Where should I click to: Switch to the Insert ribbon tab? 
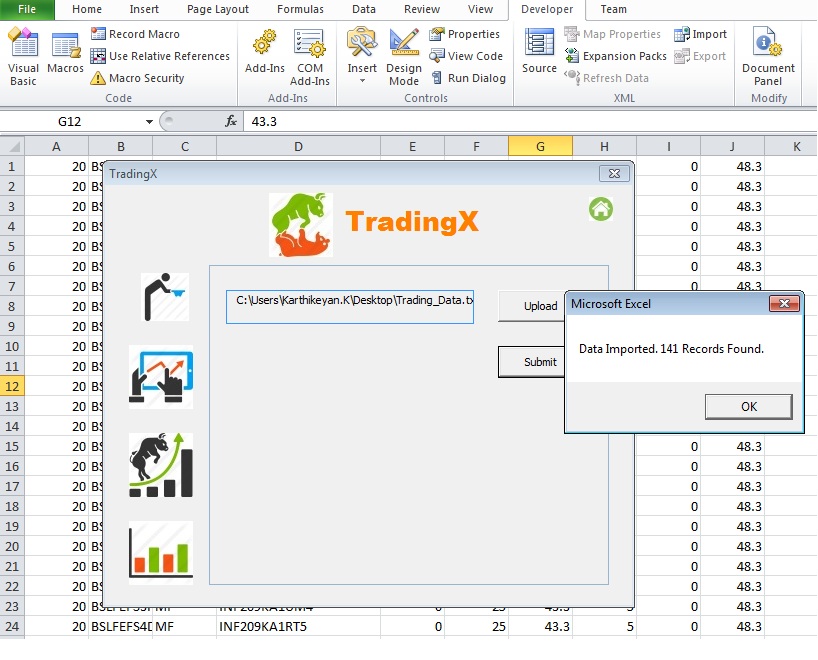click(144, 9)
